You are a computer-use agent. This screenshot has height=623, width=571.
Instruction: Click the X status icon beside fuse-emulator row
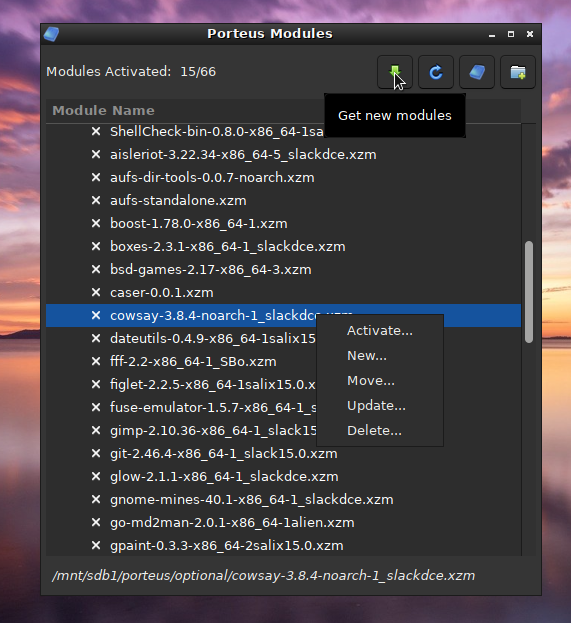tap(96, 407)
